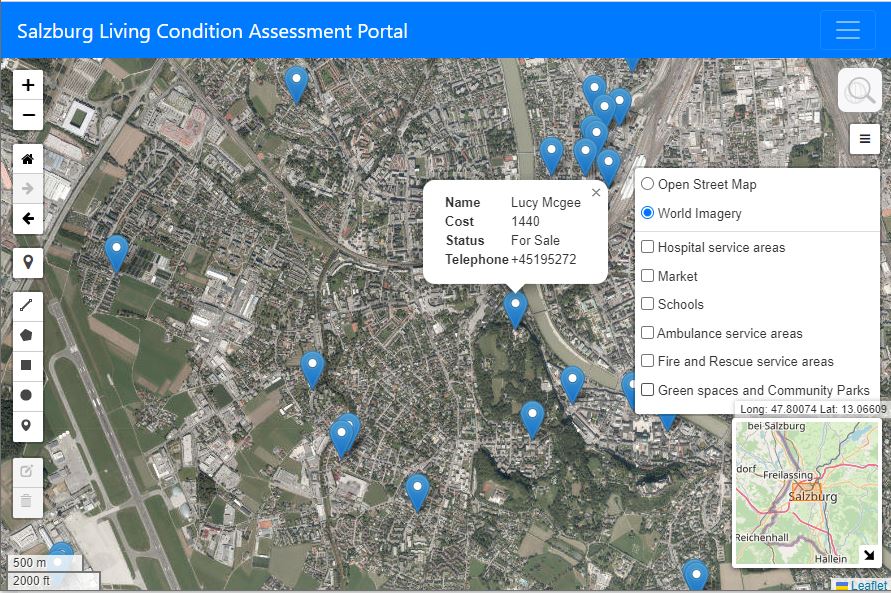Image resolution: width=891 pixels, height=593 pixels.
Task: Zoom in on the map
Action: (28, 85)
